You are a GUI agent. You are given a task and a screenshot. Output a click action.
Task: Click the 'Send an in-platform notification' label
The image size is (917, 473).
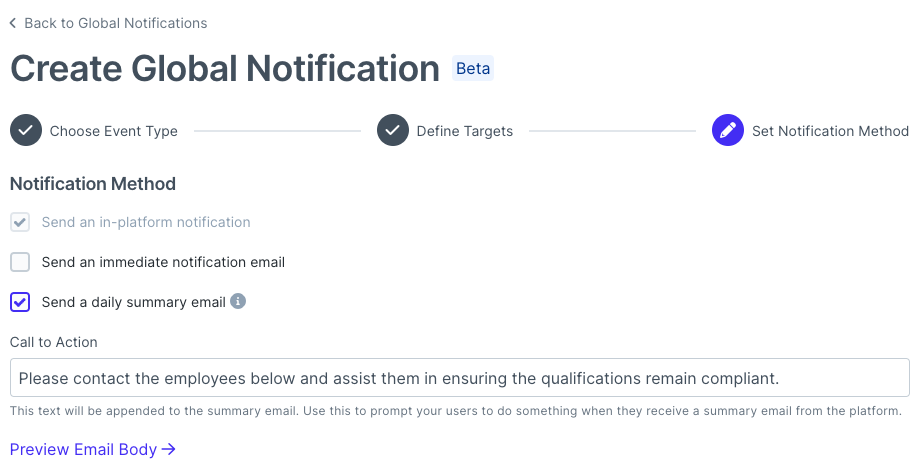click(x=146, y=222)
